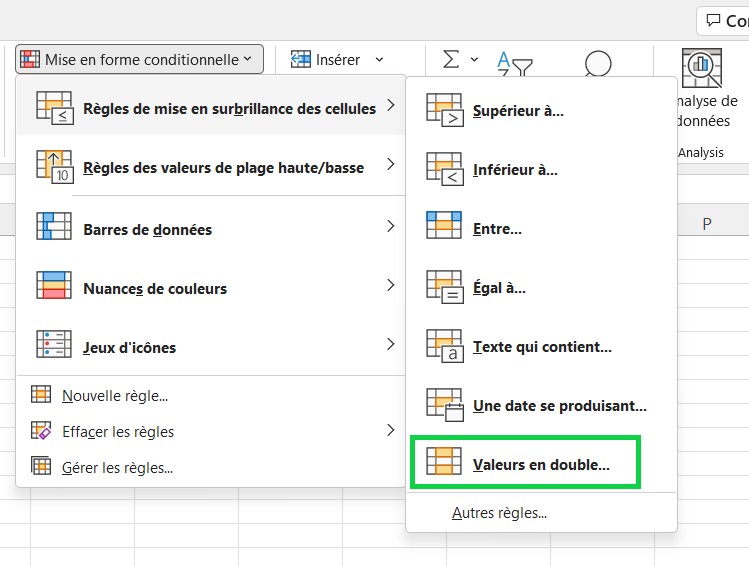Viewport: 749px width, 566px height.
Task: Click the Valeurs en double icon
Action: 444,461
